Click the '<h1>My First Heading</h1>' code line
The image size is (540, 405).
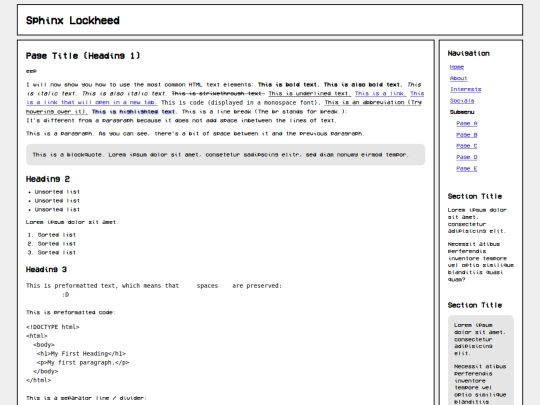[81, 354]
